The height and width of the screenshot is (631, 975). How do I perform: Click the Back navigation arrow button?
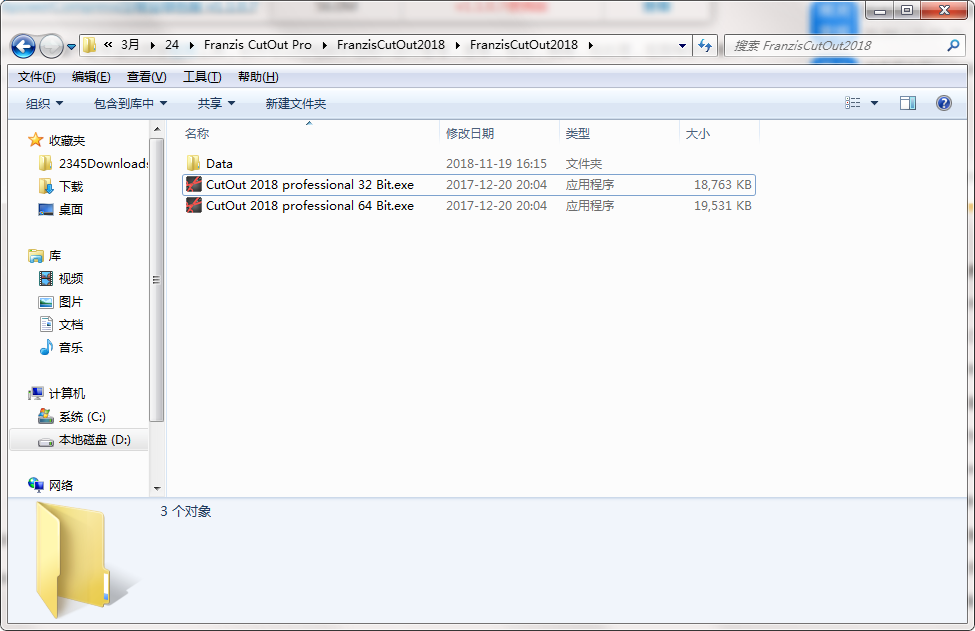coord(23,46)
